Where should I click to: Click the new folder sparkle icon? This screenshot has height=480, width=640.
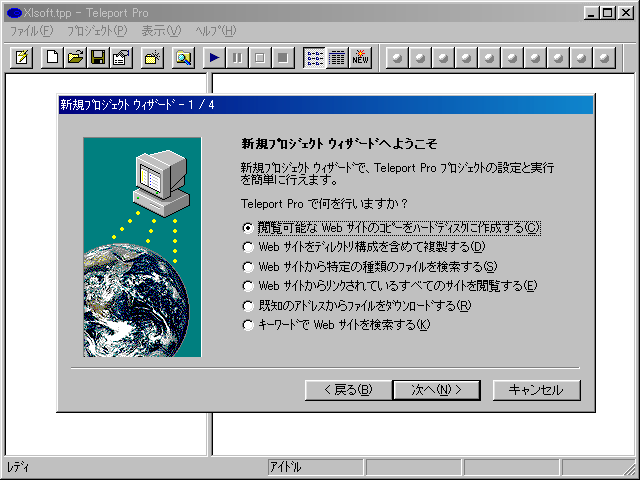[x=152, y=58]
